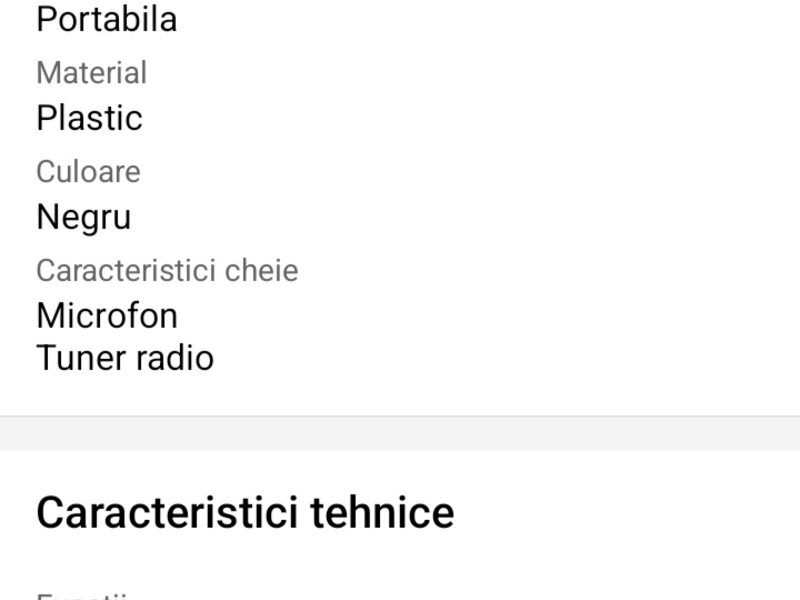Click the bold word Caracteristici in the heading

pyautogui.click(x=168, y=512)
